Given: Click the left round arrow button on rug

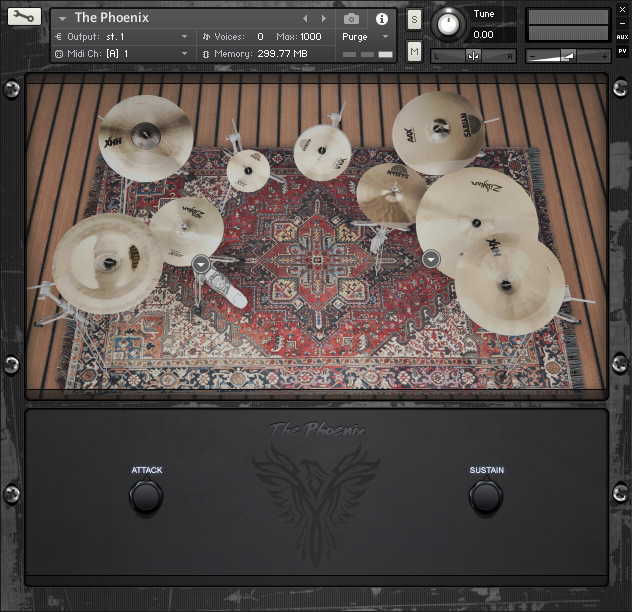Looking at the screenshot, I should tap(202, 263).
